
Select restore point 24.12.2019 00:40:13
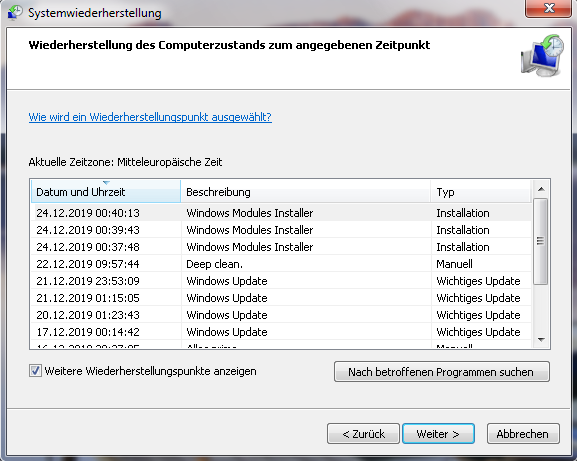coord(281,213)
